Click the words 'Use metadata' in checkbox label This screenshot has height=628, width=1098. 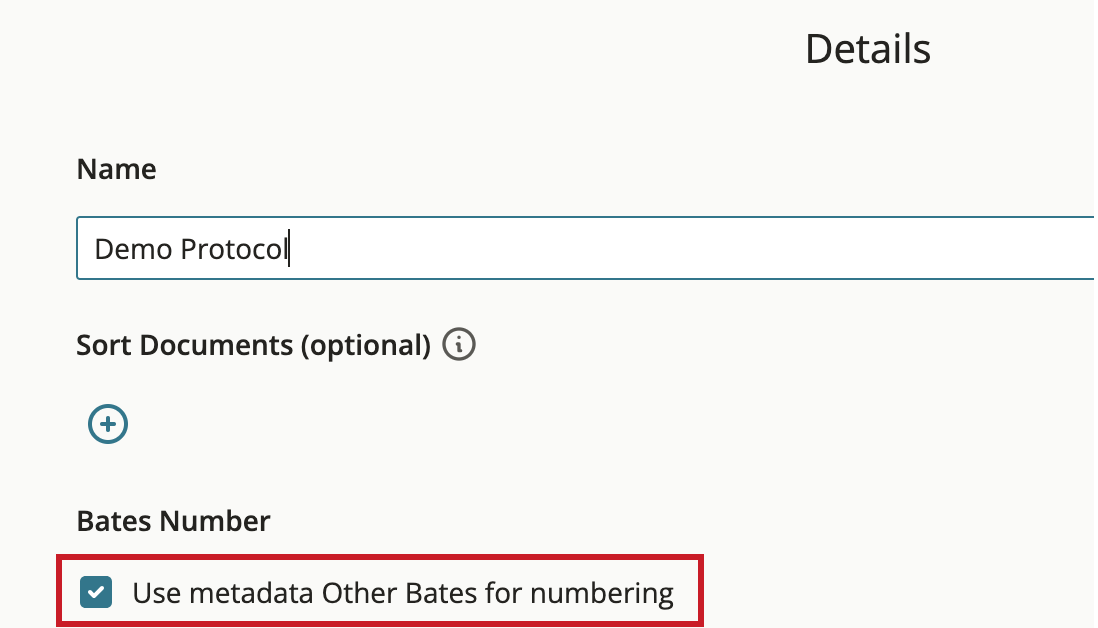pyautogui.click(x=223, y=593)
